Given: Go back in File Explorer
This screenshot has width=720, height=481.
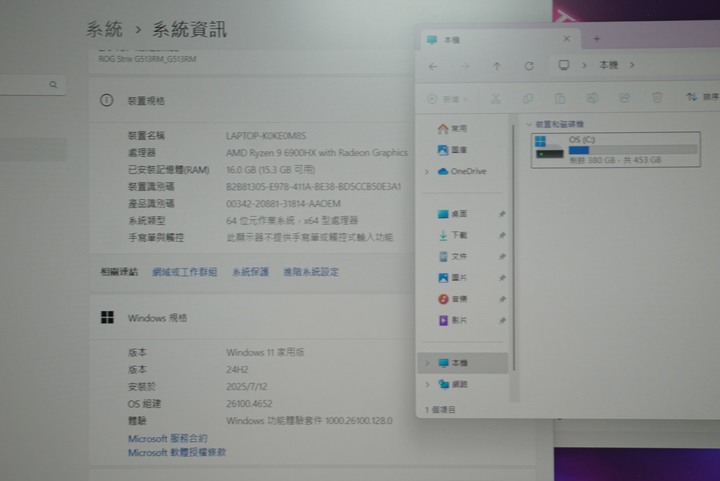Looking at the screenshot, I should pyautogui.click(x=433, y=67).
